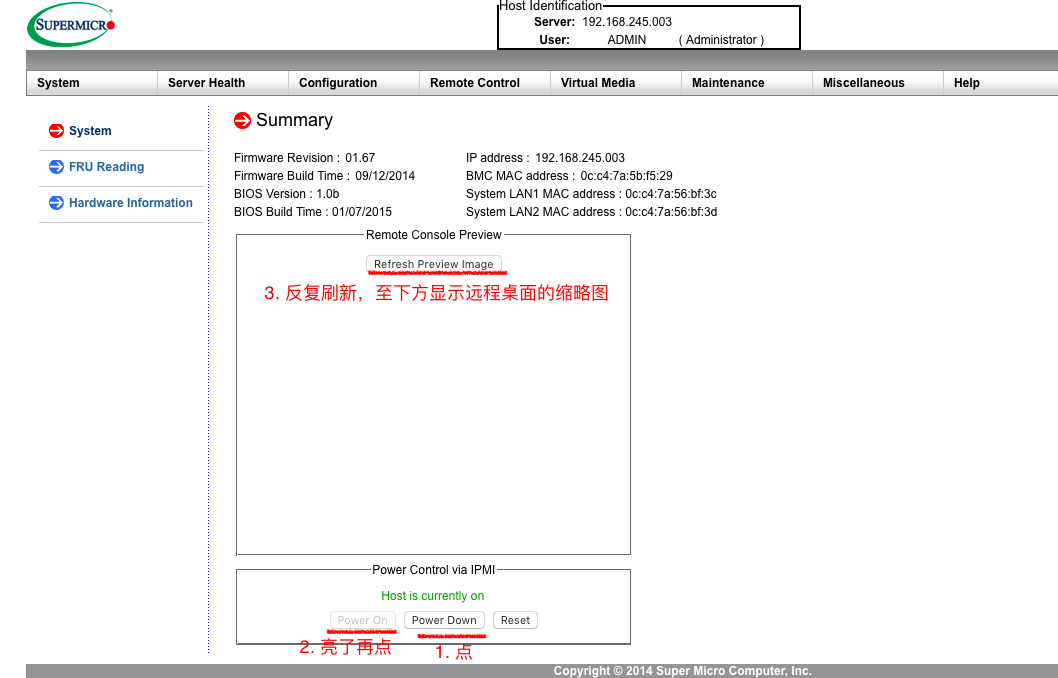1058x678 pixels.
Task: Click red arrow icon beside System sidebar item
Action: click(x=56, y=131)
